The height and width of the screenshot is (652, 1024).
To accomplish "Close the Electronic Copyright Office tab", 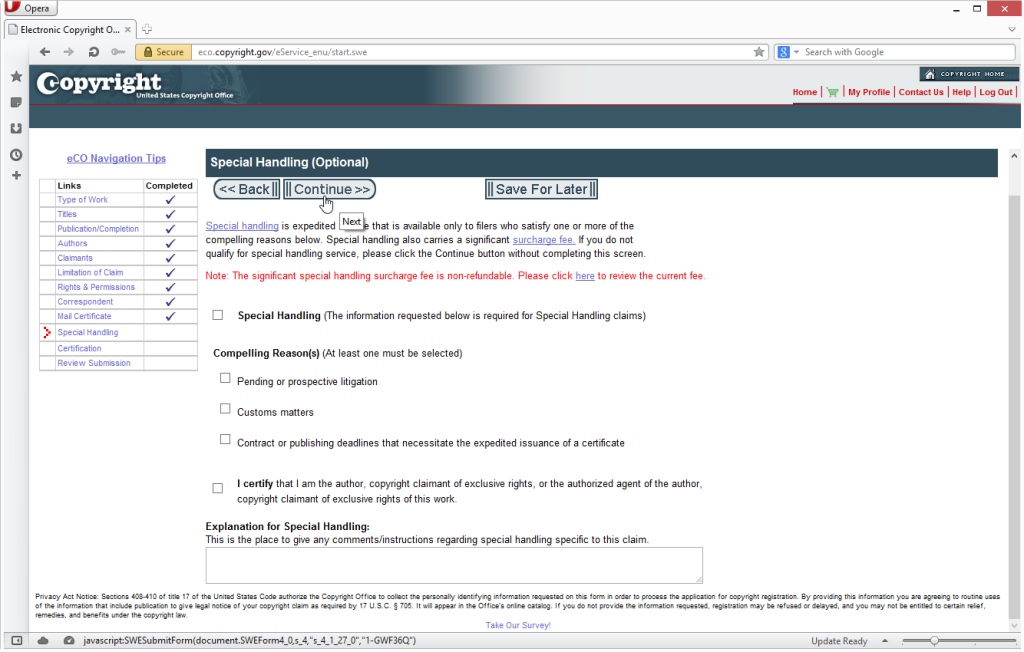I will coord(128,29).
